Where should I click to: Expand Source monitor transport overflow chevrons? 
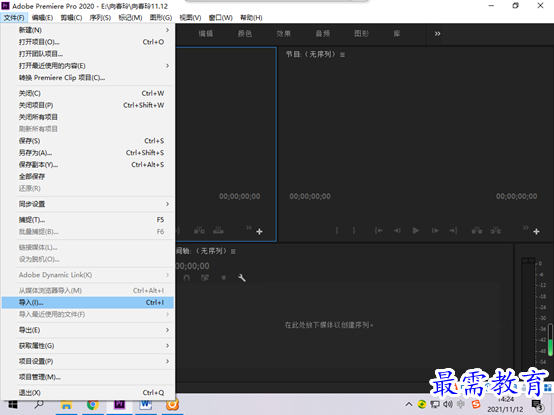click(249, 227)
